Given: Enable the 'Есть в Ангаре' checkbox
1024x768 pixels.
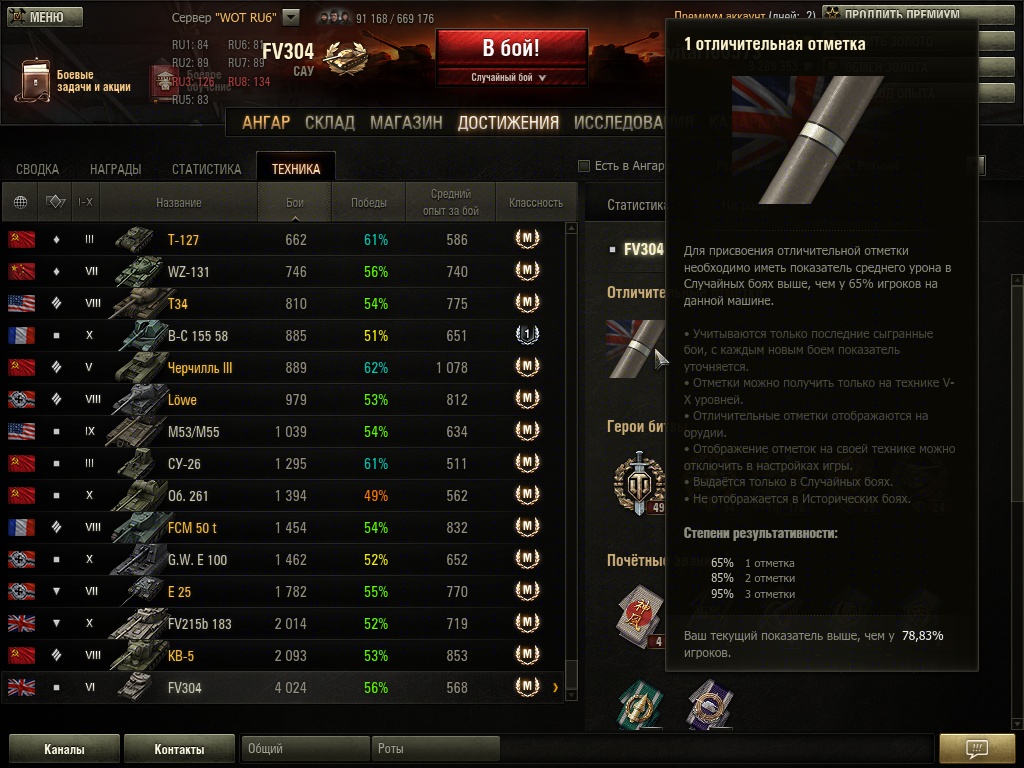Looking at the screenshot, I should 584,166.
